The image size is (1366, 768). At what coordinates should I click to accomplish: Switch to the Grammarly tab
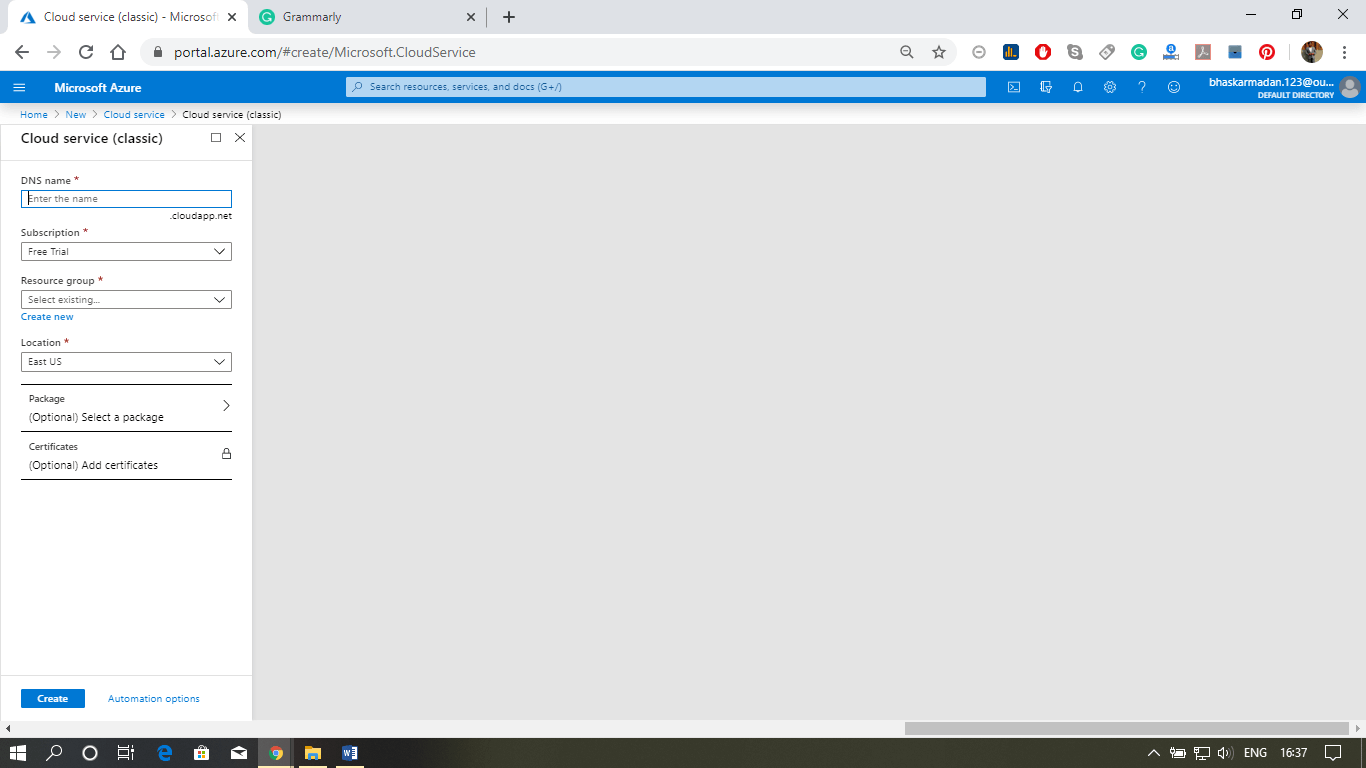(x=366, y=17)
